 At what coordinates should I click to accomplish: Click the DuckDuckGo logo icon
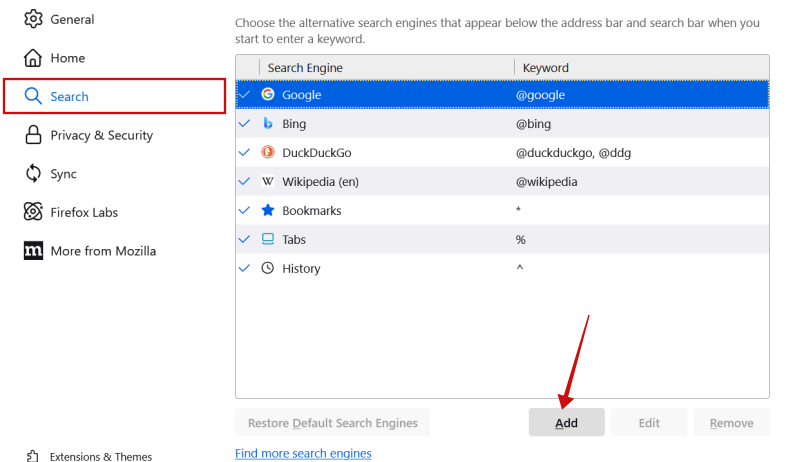pyautogui.click(x=268, y=152)
